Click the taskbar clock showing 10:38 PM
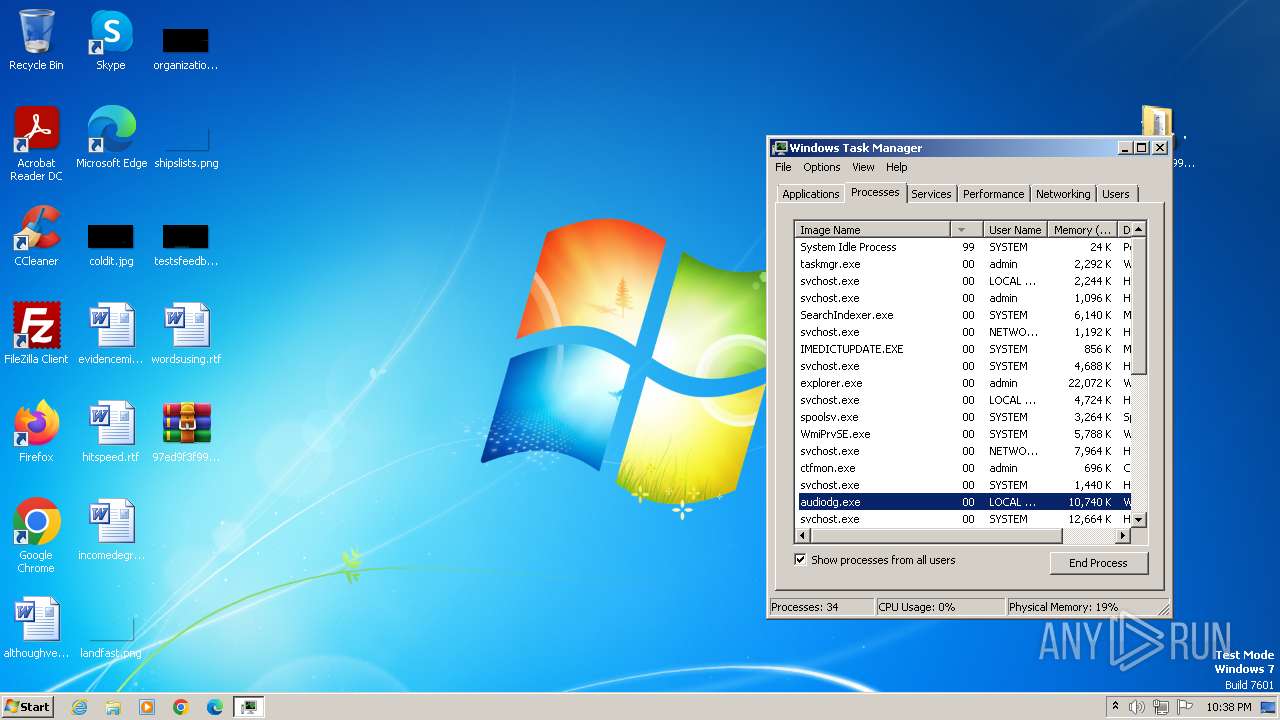The height and width of the screenshot is (720, 1280). (1228, 707)
